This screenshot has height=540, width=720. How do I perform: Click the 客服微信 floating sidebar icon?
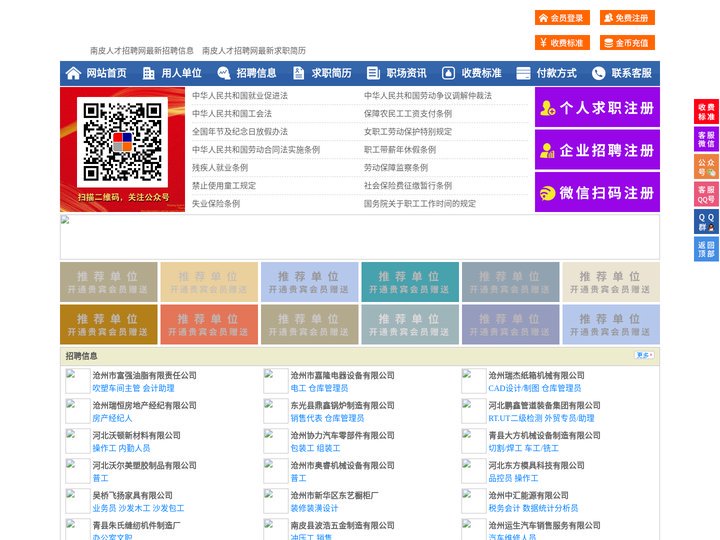706,139
